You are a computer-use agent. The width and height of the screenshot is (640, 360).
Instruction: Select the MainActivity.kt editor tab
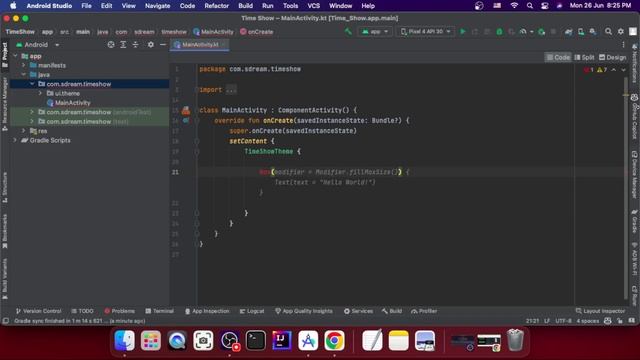pyautogui.click(x=199, y=44)
